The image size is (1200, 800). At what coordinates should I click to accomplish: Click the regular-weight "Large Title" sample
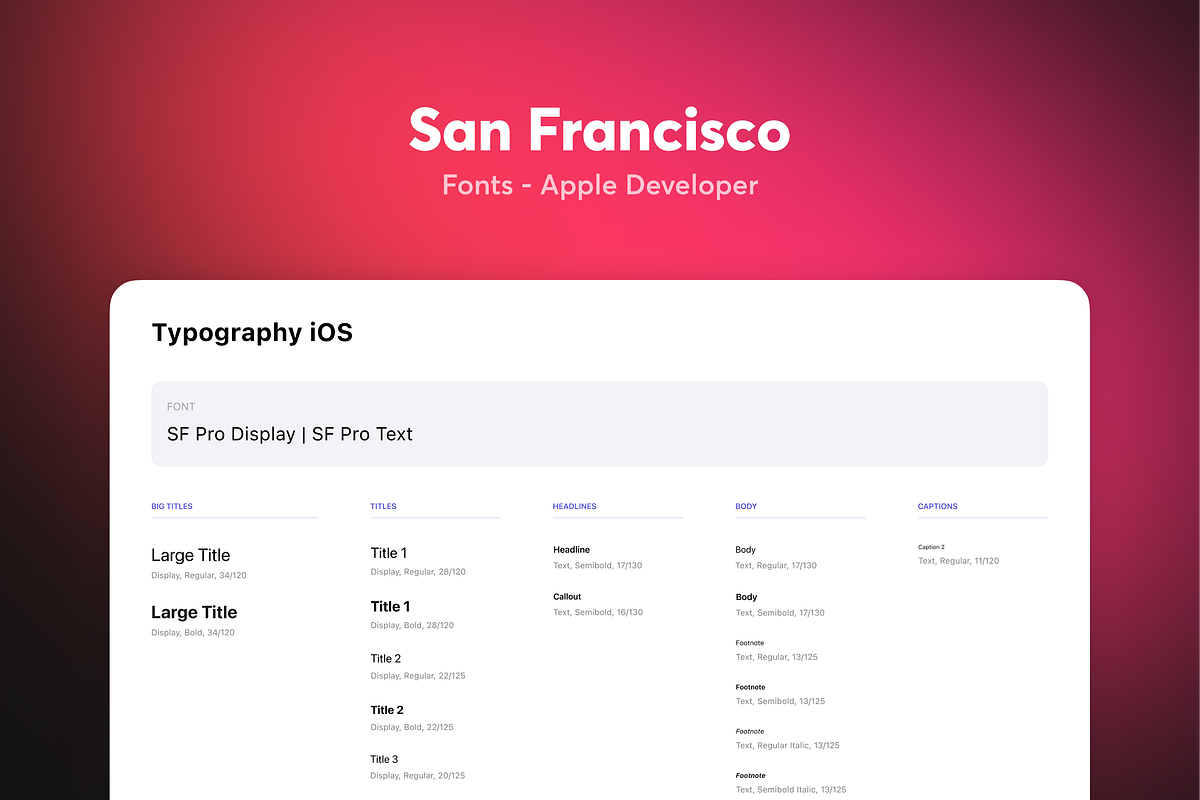coord(191,555)
